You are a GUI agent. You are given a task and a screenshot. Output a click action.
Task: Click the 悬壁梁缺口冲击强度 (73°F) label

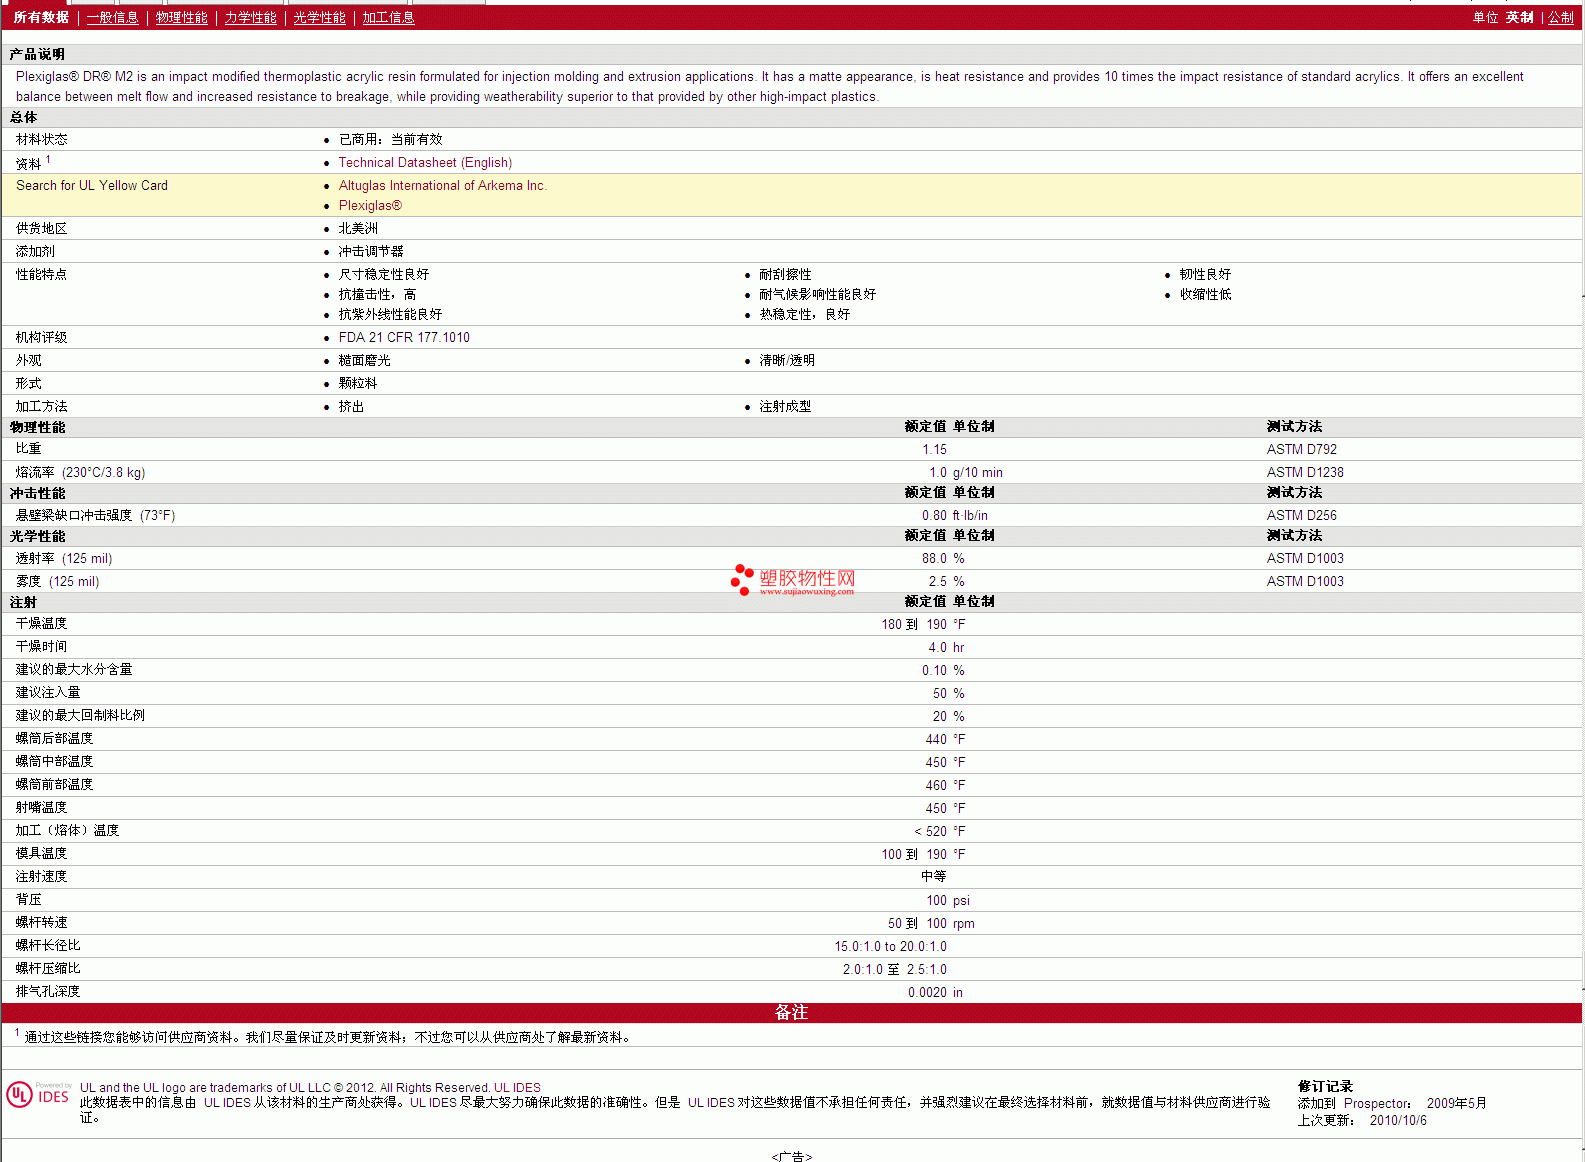pos(95,516)
